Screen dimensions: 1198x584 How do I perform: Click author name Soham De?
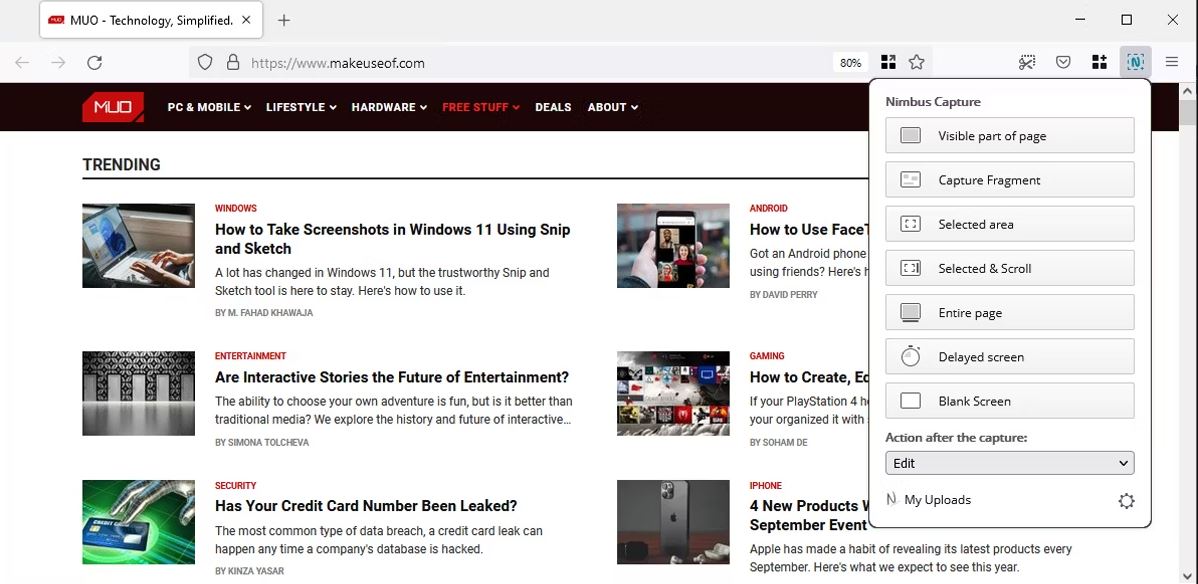785,443
